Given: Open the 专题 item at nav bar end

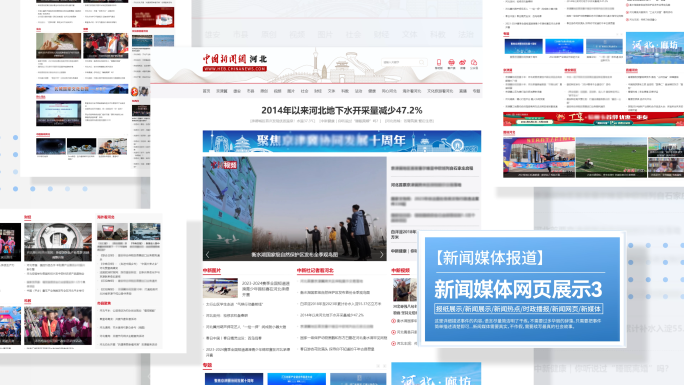Looking at the screenshot, I should coord(476,91).
